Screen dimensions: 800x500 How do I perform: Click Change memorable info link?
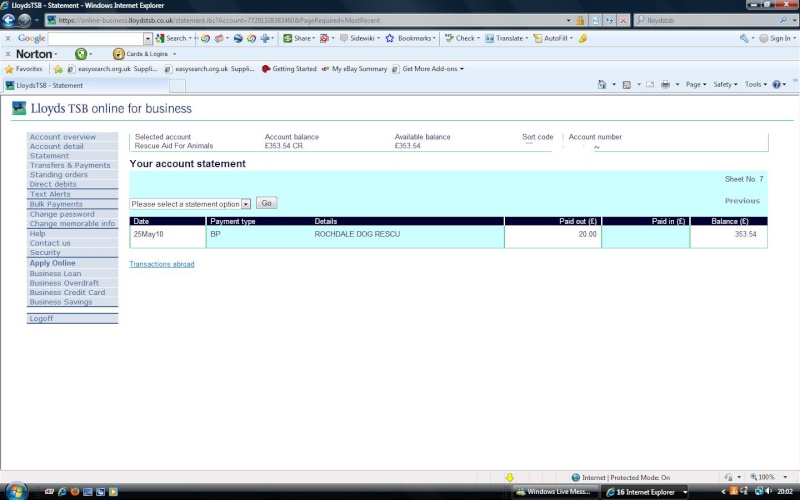[x=72, y=223]
